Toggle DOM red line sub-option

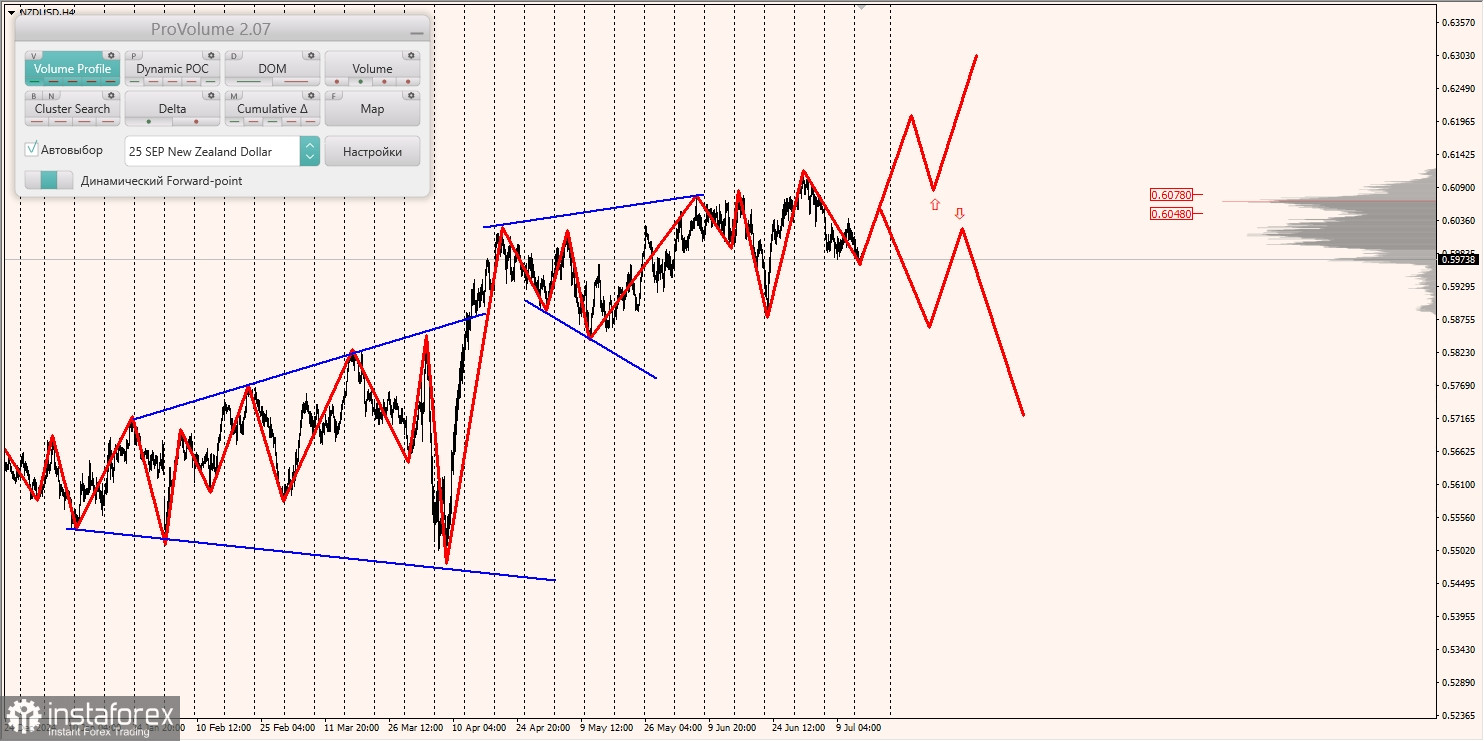point(296,81)
